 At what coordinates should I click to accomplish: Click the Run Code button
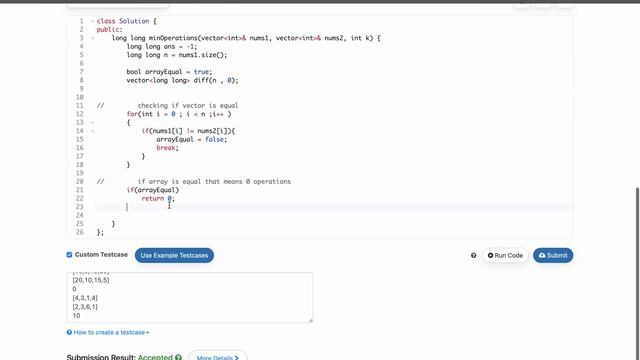(x=505, y=256)
